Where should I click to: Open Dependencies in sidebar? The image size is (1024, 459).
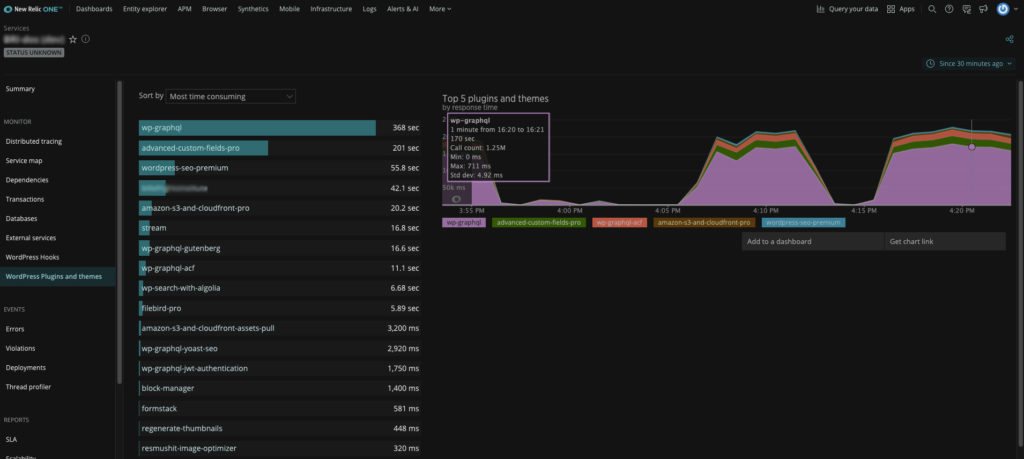(x=27, y=180)
